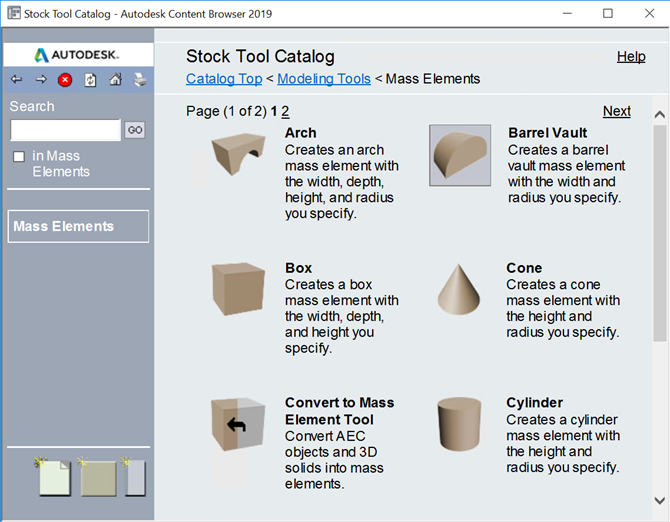Add a new palette using middle sparkle icon
670x522 pixels.
point(97,477)
